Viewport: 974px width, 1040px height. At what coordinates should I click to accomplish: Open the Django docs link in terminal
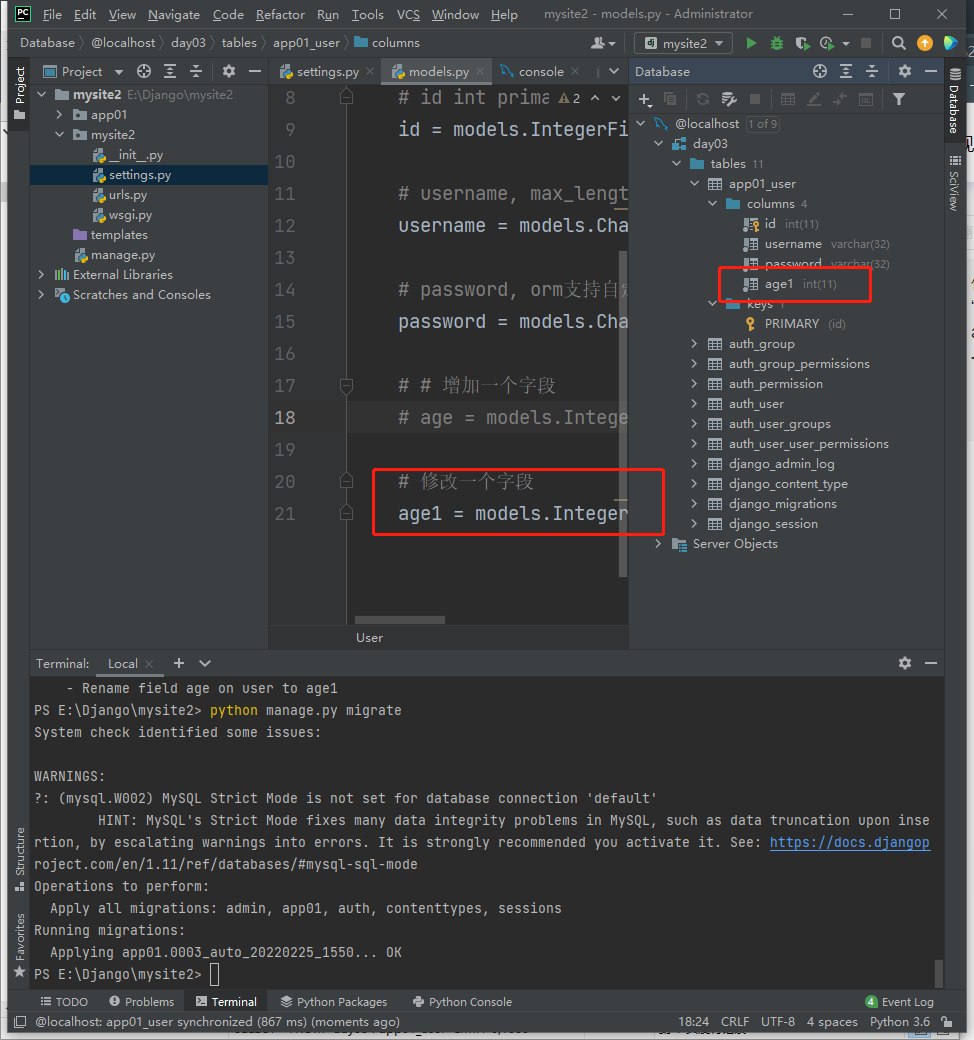pyautogui.click(x=849, y=842)
